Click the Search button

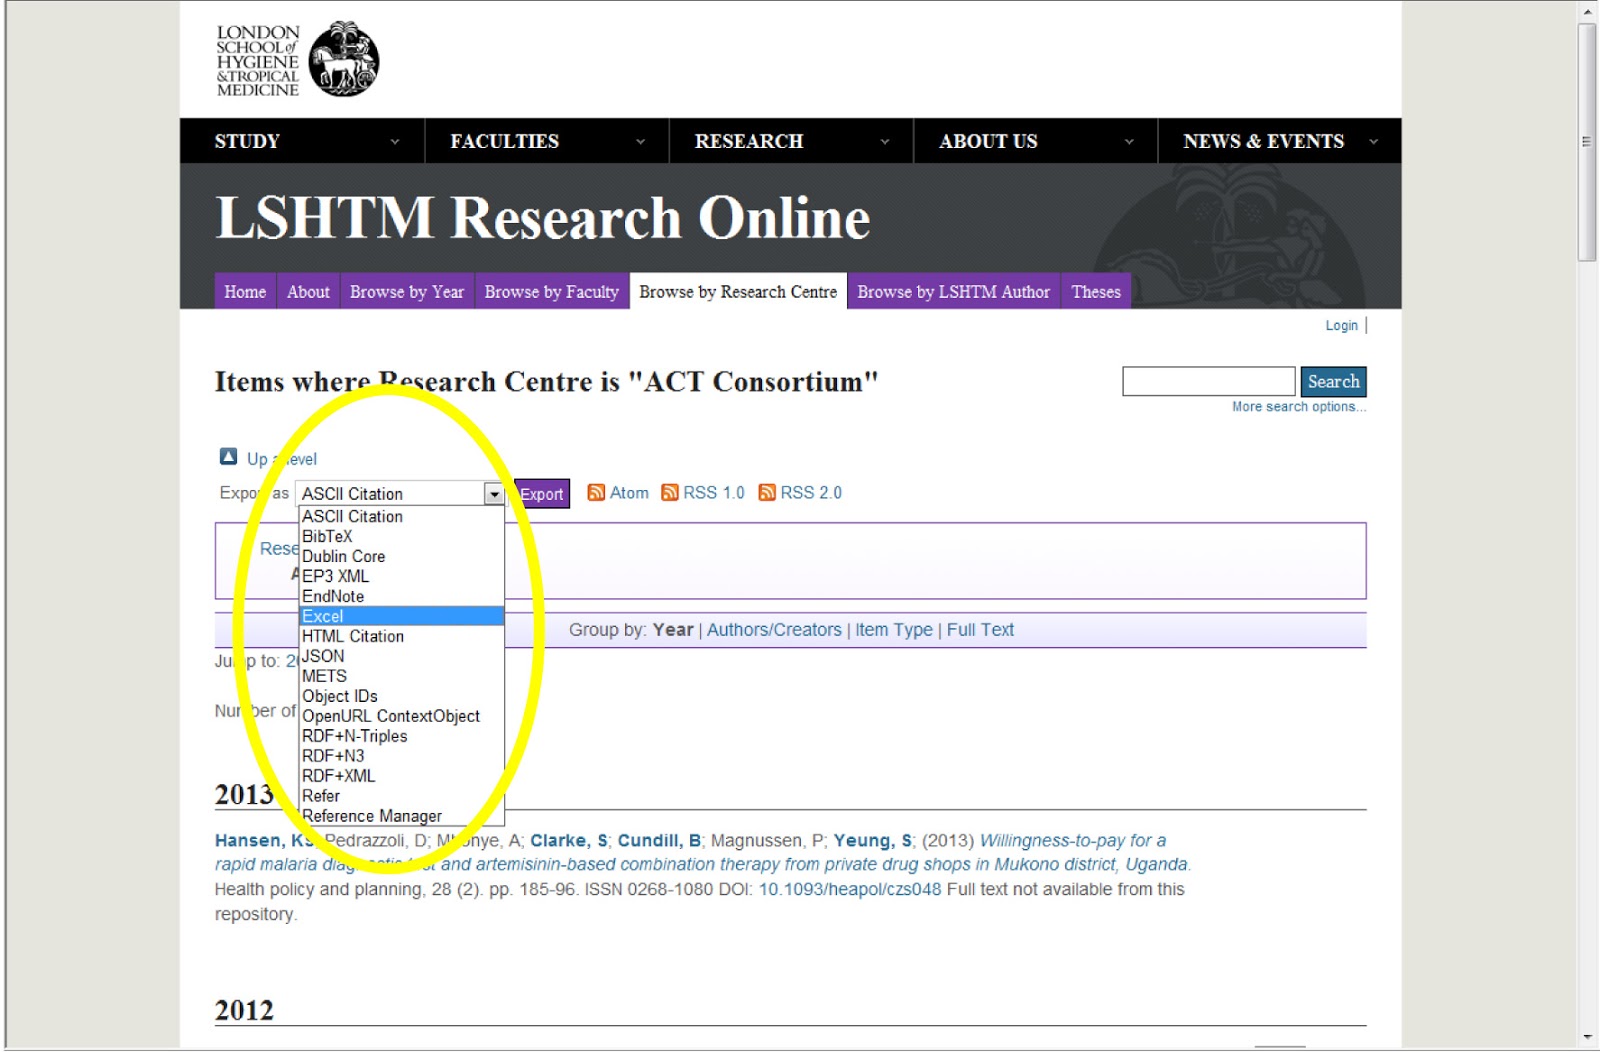coord(1333,381)
